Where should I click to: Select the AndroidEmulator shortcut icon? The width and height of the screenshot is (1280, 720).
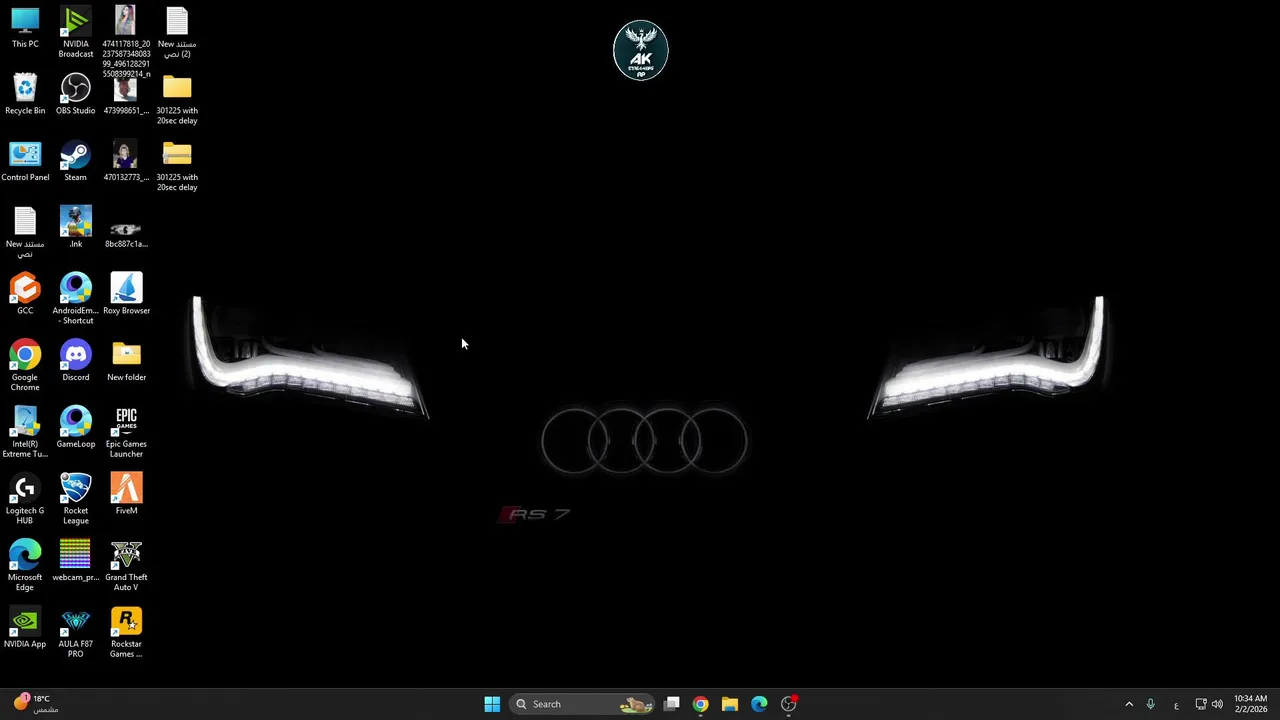pyautogui.click(x=75, y=299)
